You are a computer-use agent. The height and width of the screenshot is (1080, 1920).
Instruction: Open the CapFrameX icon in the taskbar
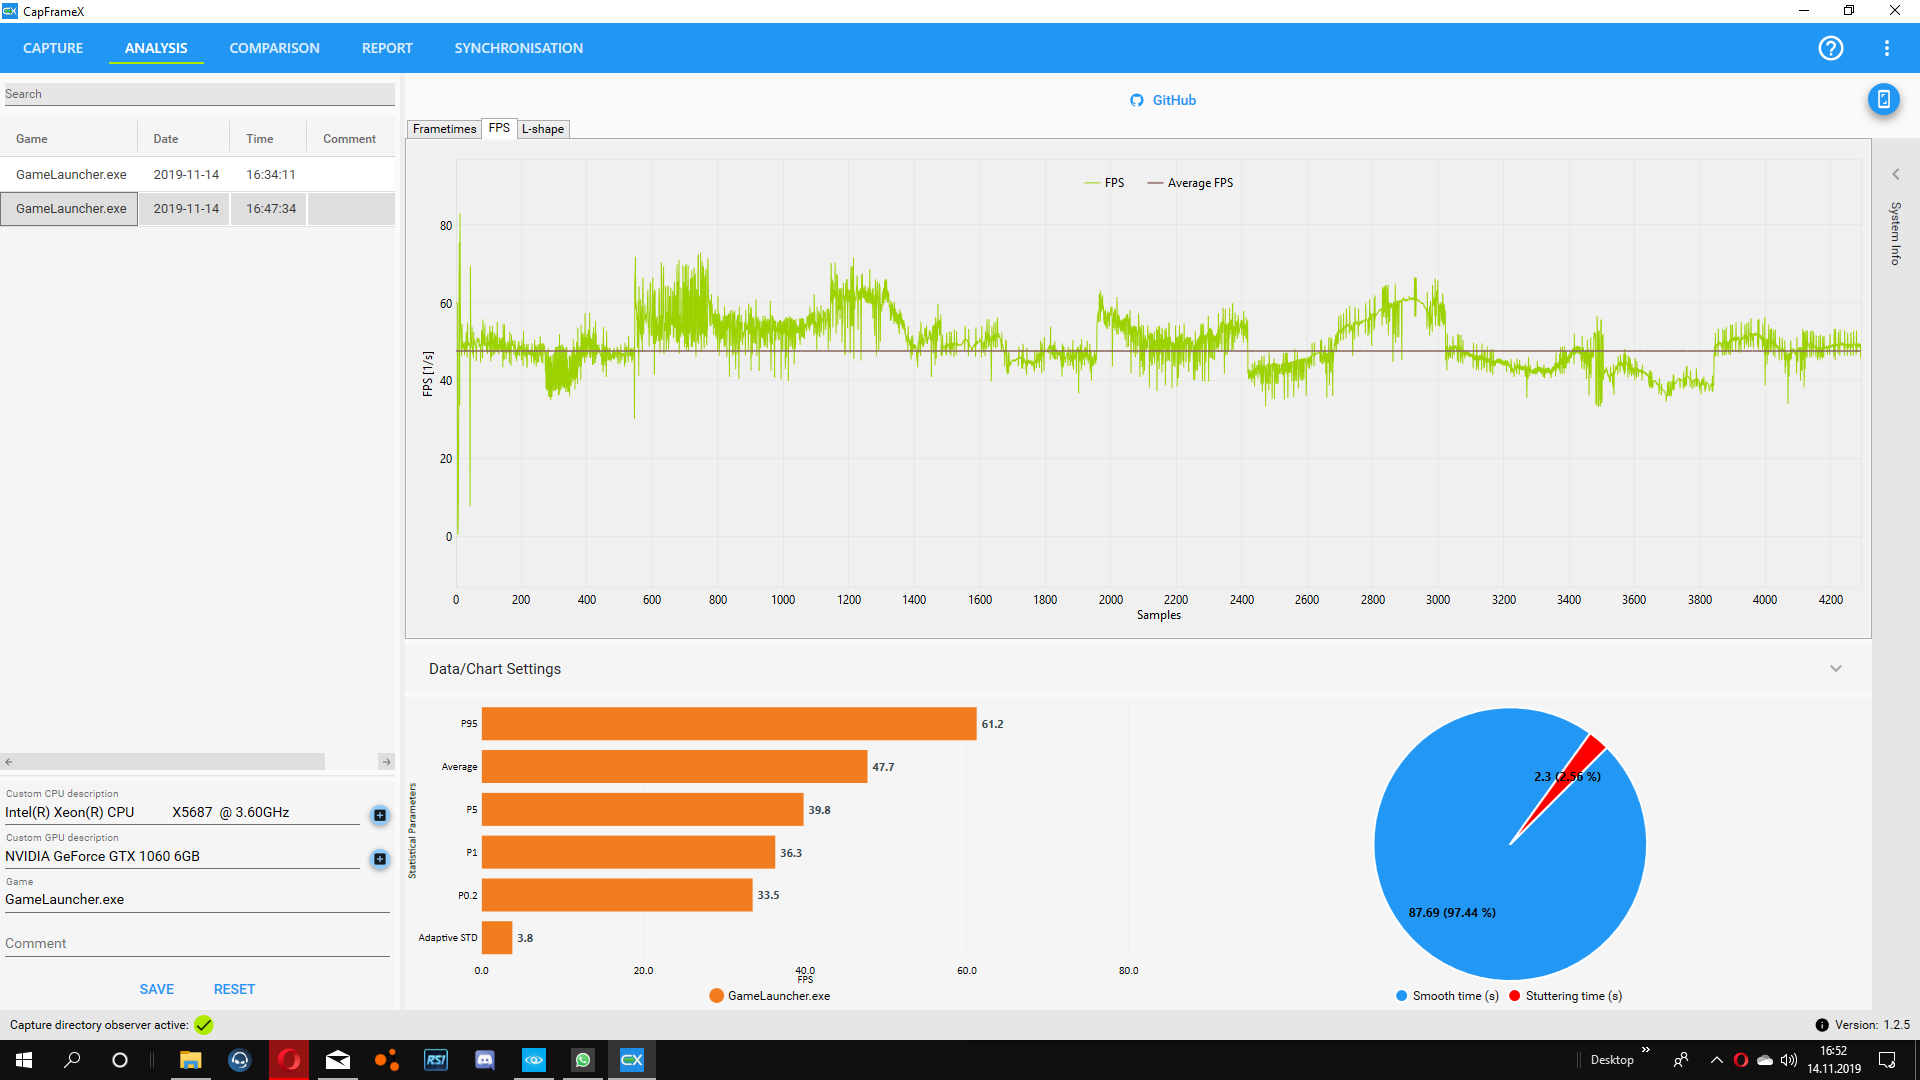(x=632, y=1060)
